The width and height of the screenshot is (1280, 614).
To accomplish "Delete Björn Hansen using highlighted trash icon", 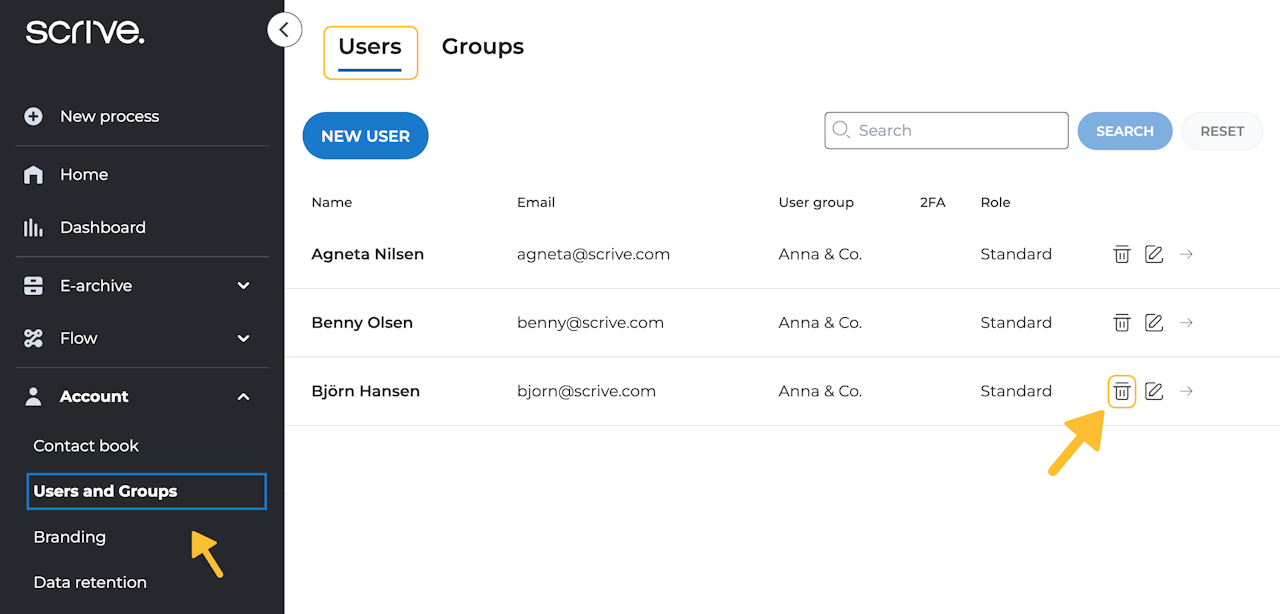I will tap(1122, 391).
